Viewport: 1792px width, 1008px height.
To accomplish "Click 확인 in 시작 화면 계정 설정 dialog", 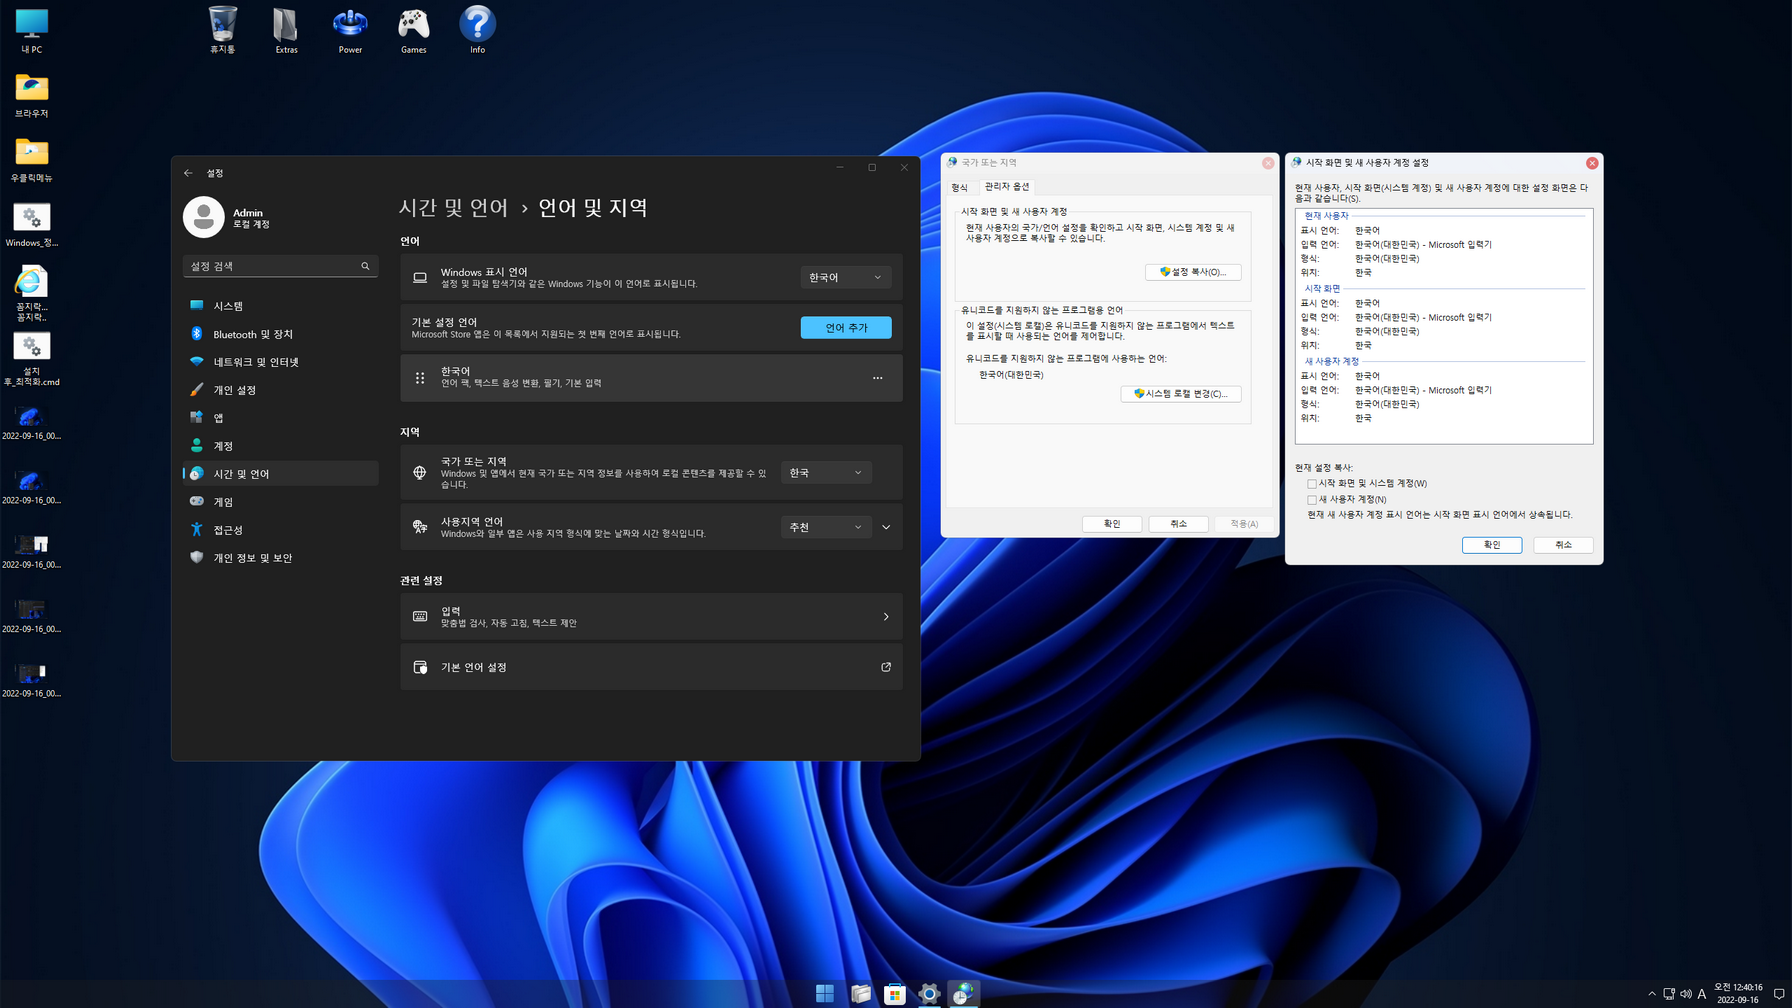I will click(x=1492, y=545).
